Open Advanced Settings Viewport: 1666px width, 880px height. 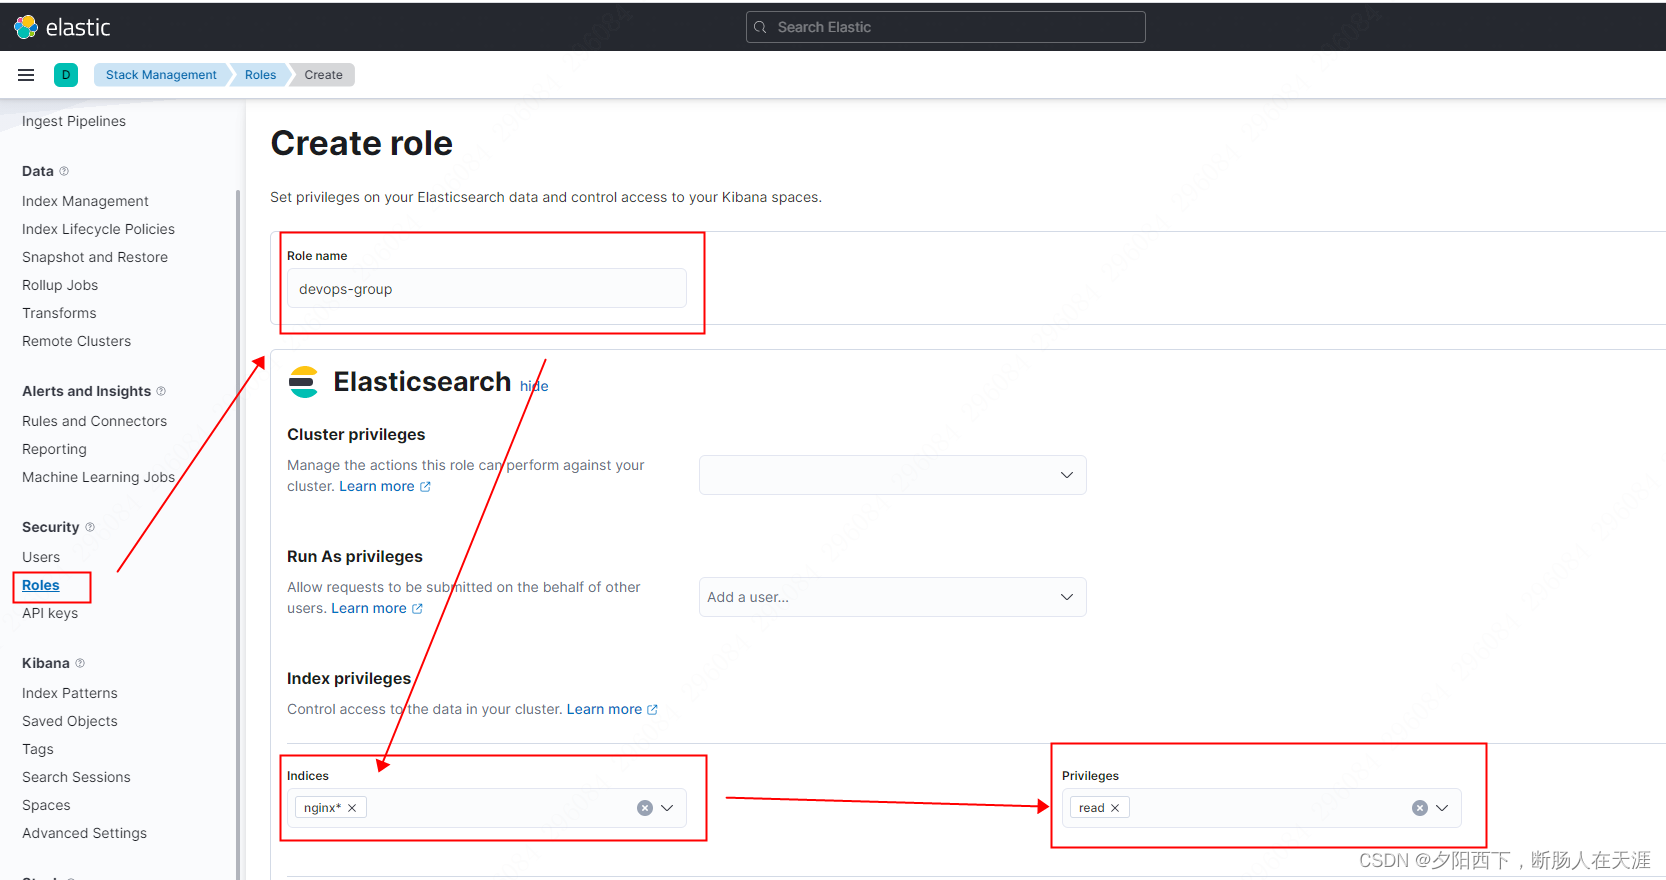(84, 833)
